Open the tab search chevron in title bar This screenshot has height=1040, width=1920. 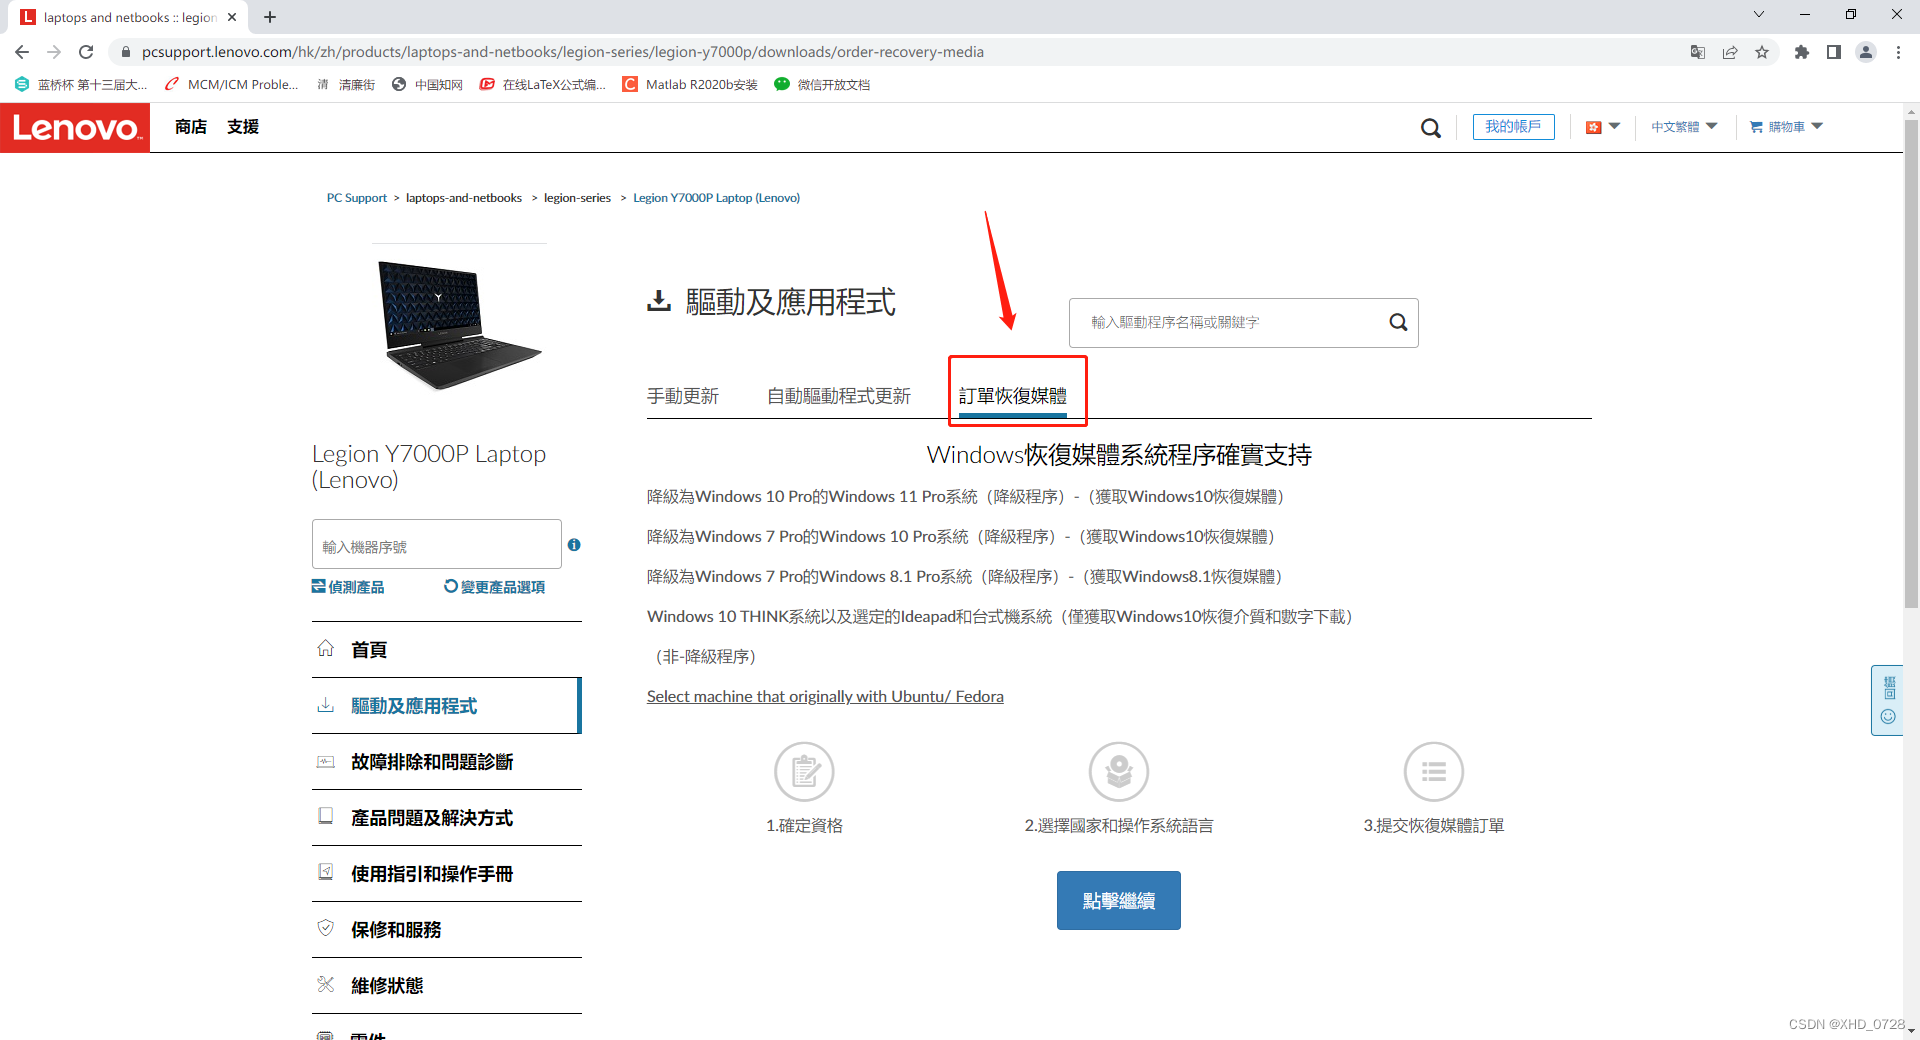click(1759, 15)
